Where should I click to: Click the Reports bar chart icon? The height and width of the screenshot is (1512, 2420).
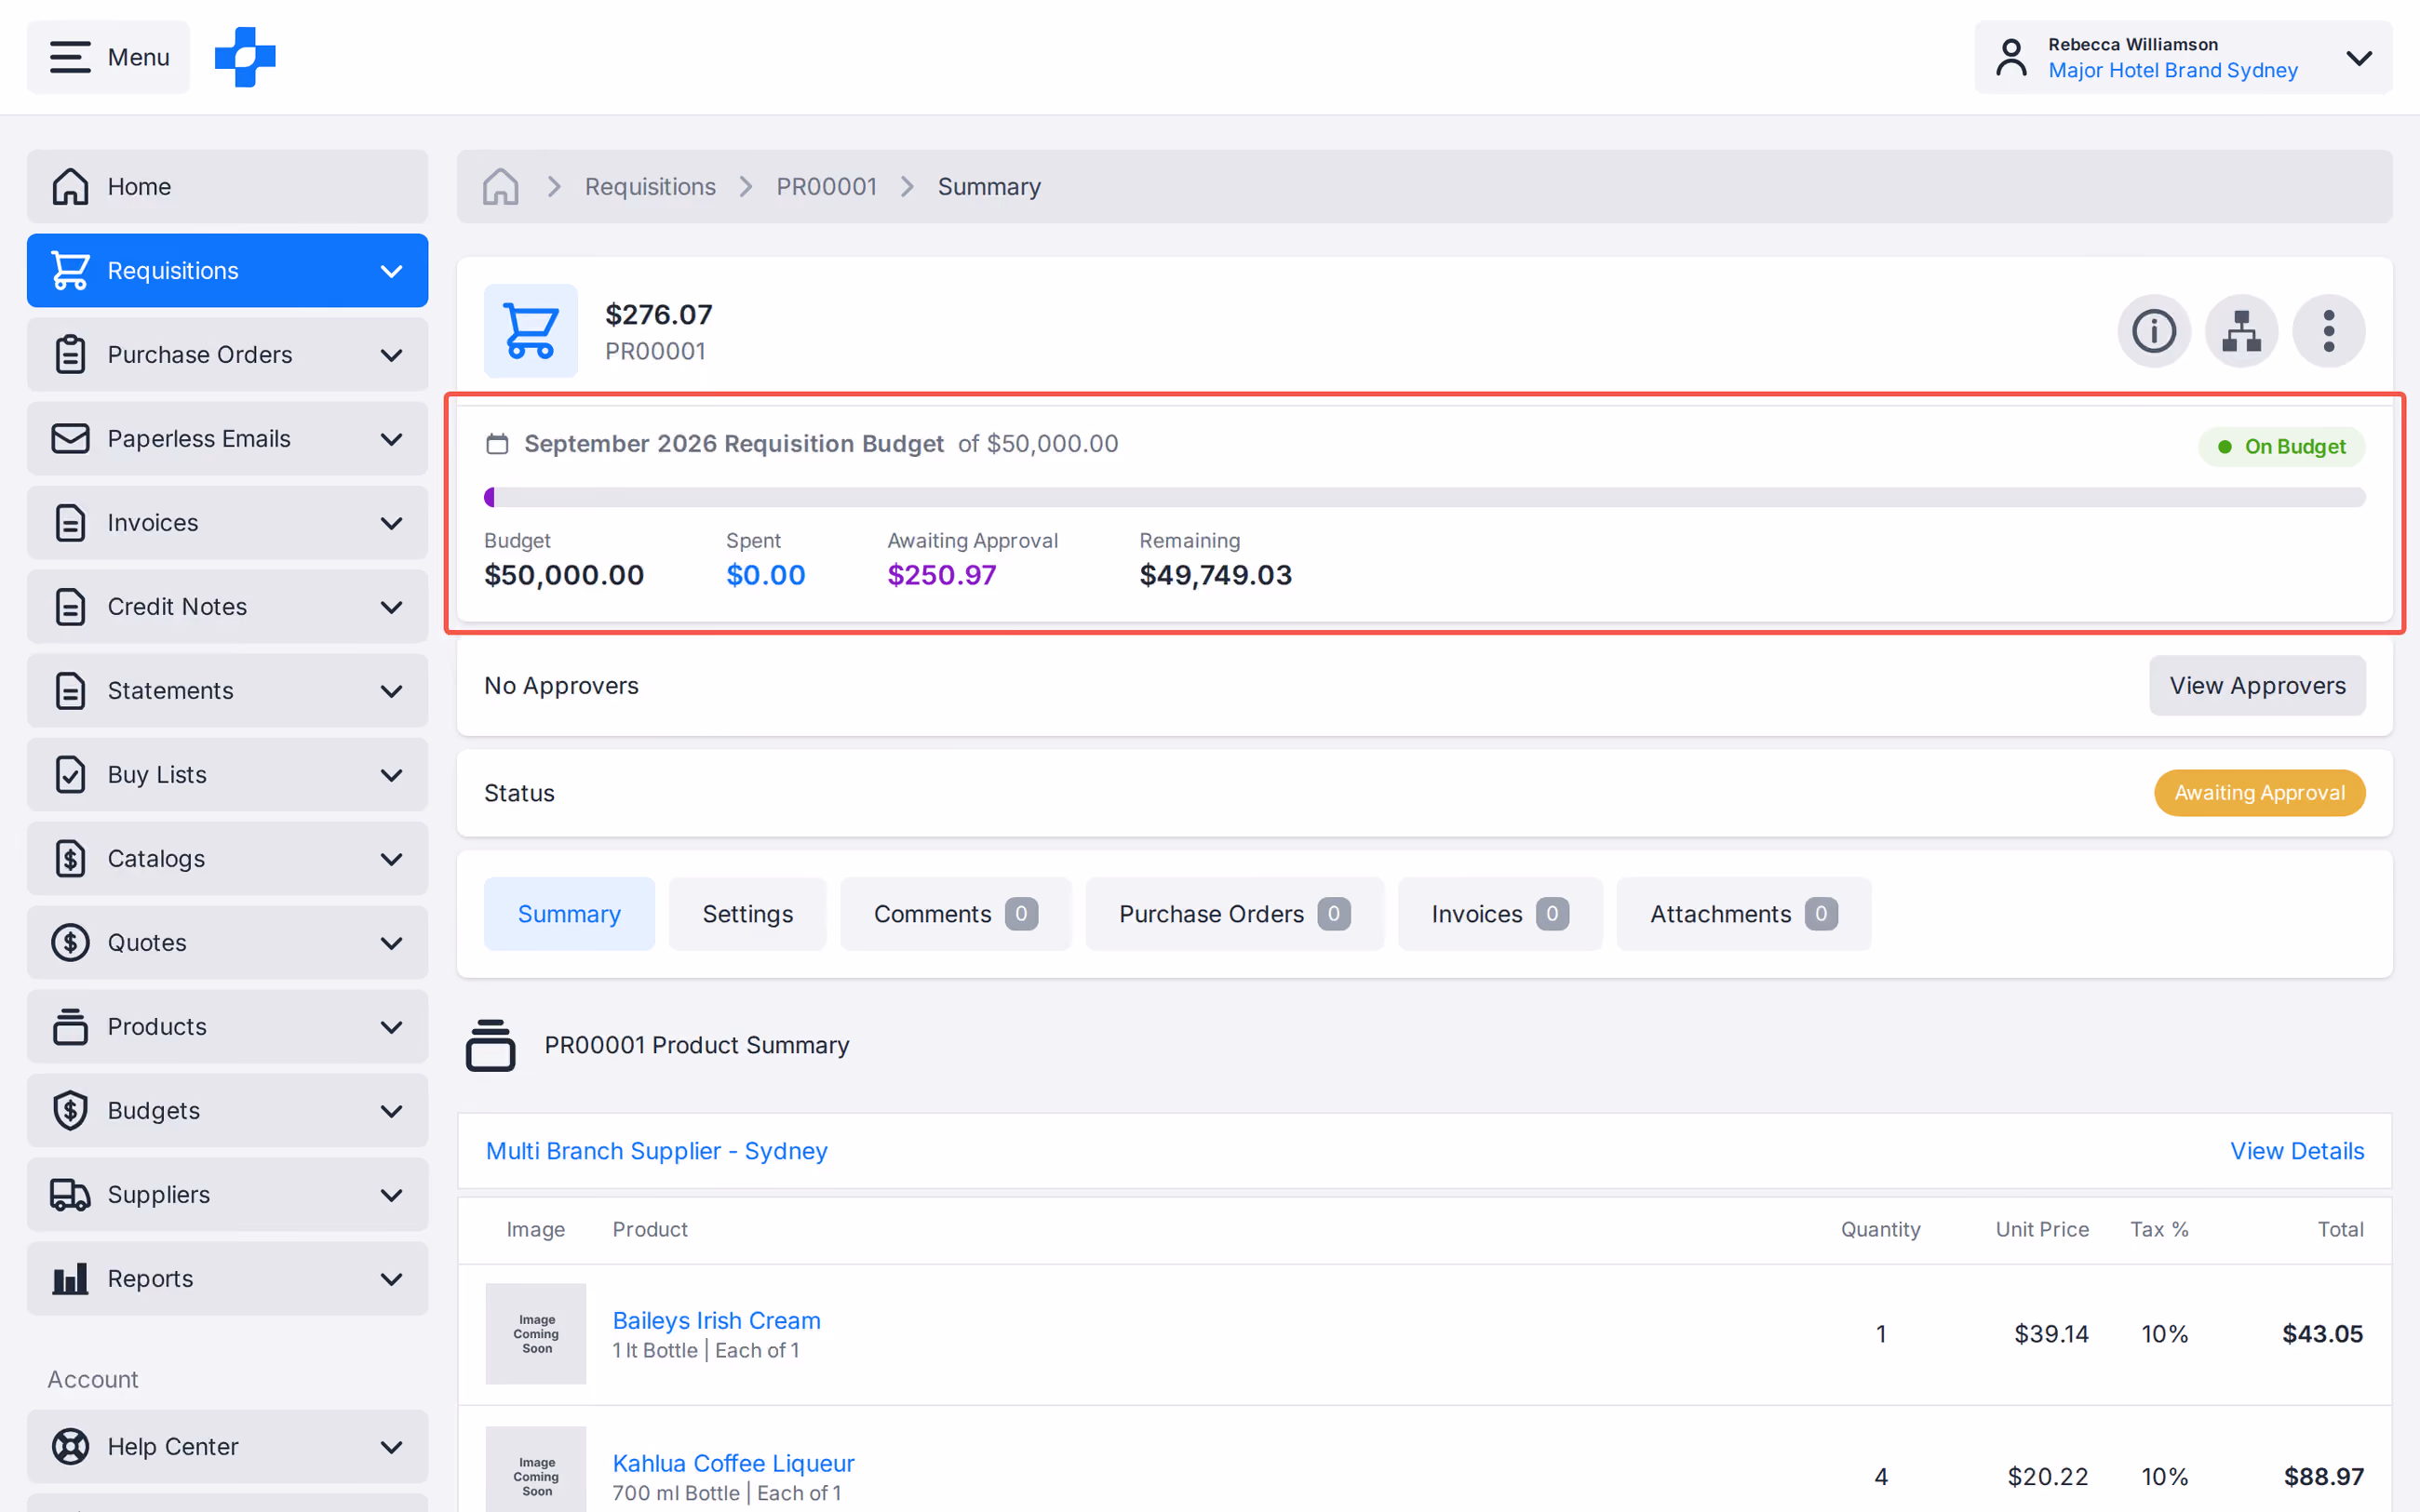tap(70, 1278)
